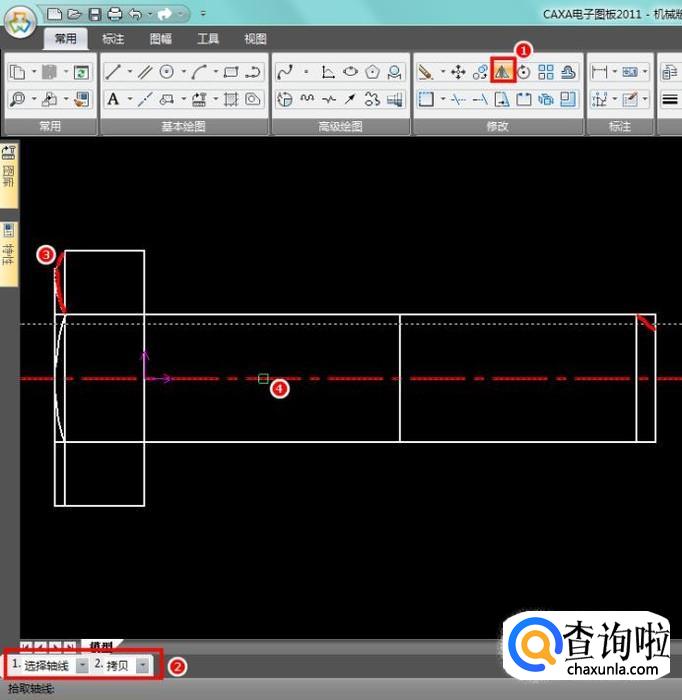
Task: Open the 拷贝 option dropdown
Action: (x=142, y=665)
